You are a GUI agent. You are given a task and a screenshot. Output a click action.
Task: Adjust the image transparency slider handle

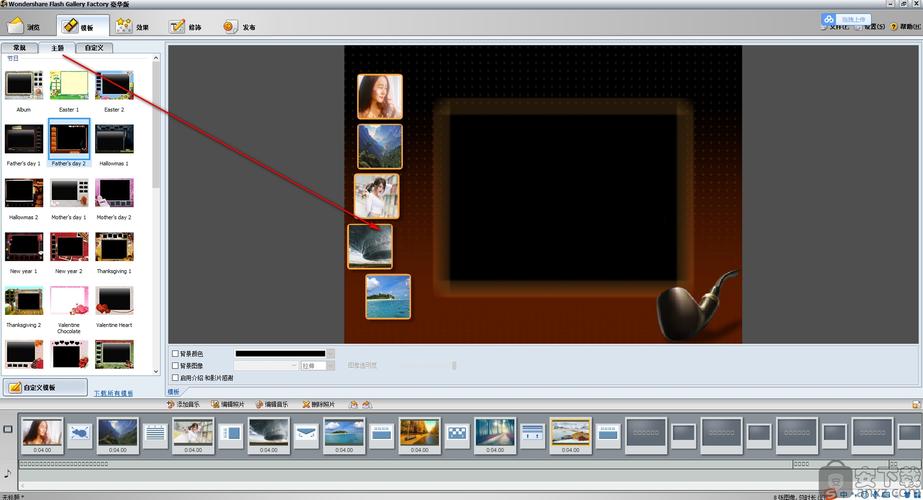(x=454, y=366)
